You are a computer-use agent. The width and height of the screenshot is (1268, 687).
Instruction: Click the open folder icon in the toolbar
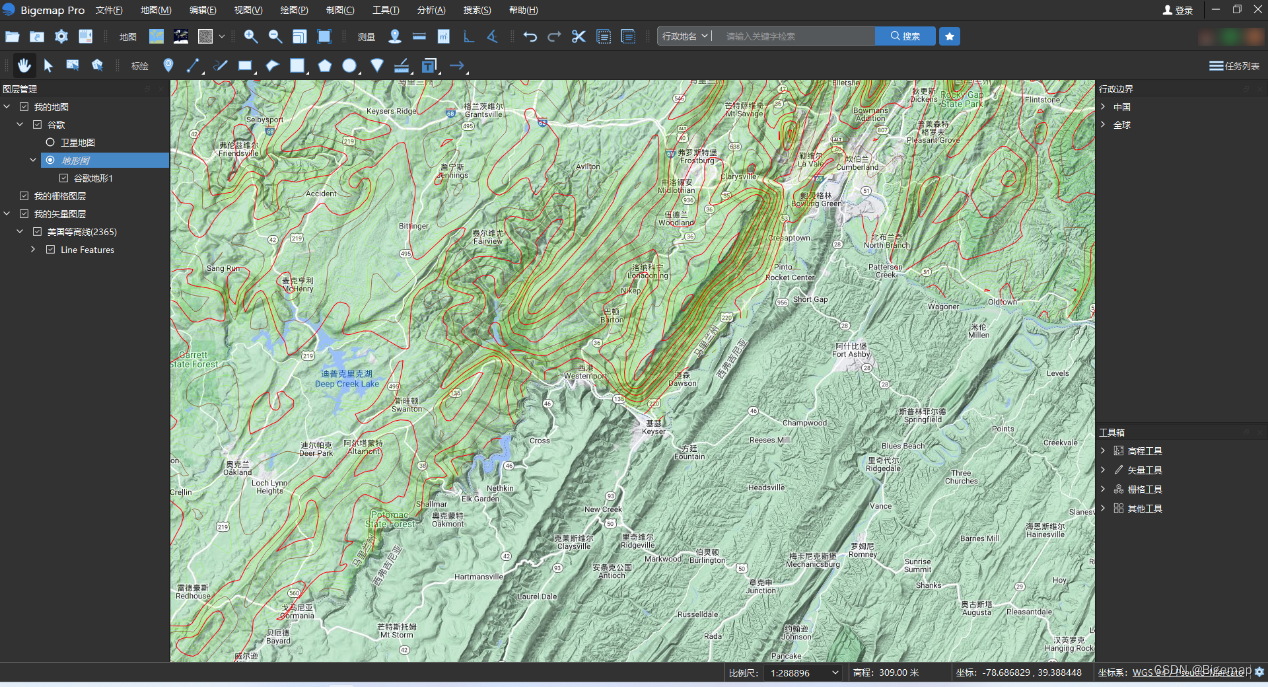[12, 37]
